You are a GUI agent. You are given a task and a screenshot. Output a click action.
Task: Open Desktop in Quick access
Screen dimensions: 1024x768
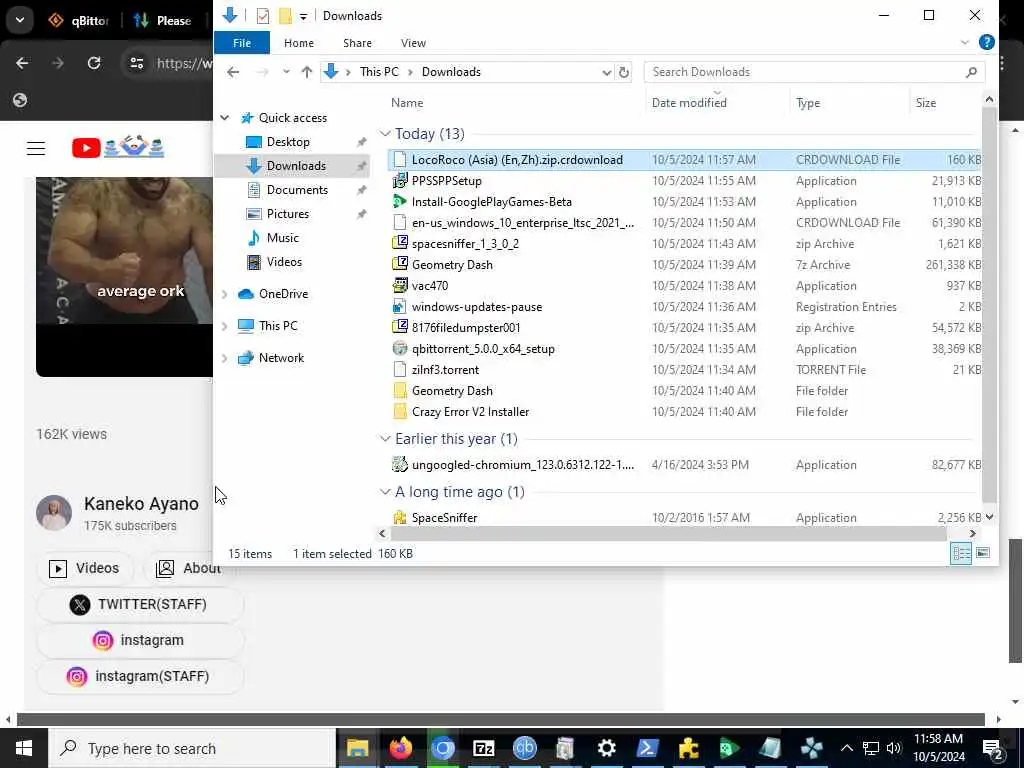click(287, 142)
